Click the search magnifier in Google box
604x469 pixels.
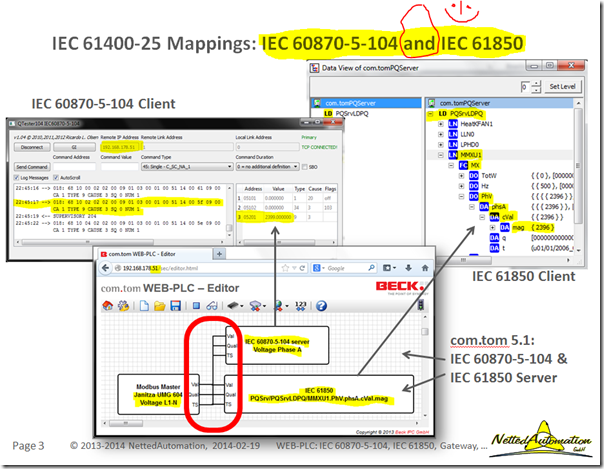pos(371,268)
